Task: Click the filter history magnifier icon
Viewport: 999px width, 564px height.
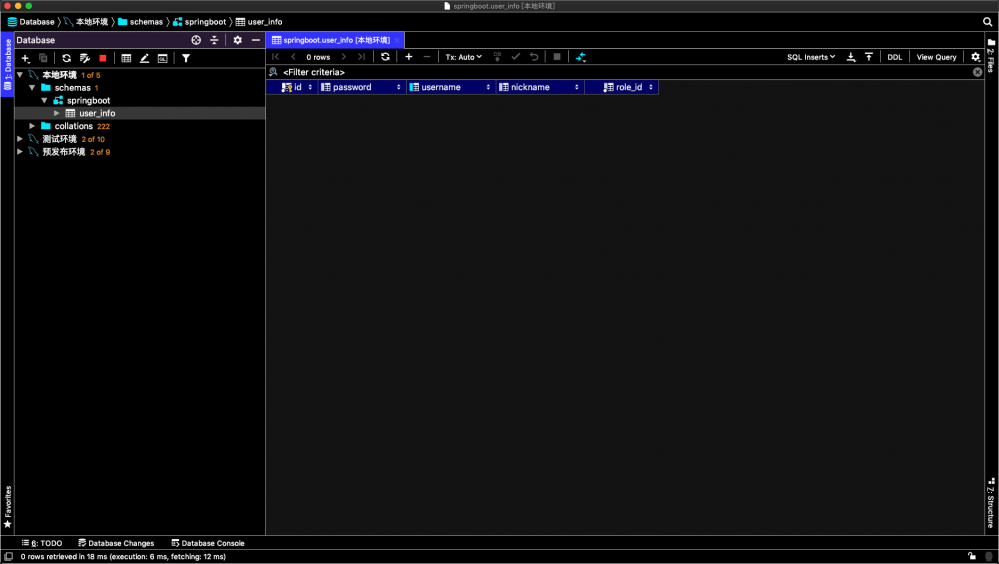Action: (273, 72)
